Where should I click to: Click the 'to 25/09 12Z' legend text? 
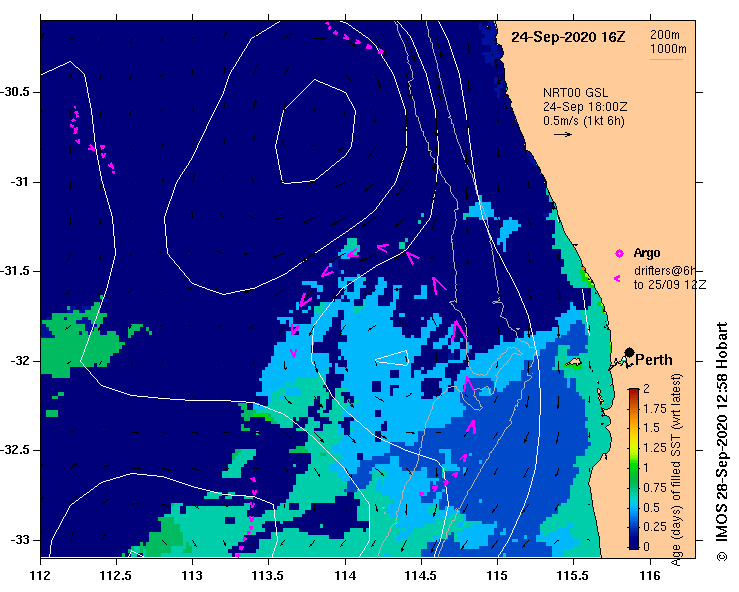point(670,285)
